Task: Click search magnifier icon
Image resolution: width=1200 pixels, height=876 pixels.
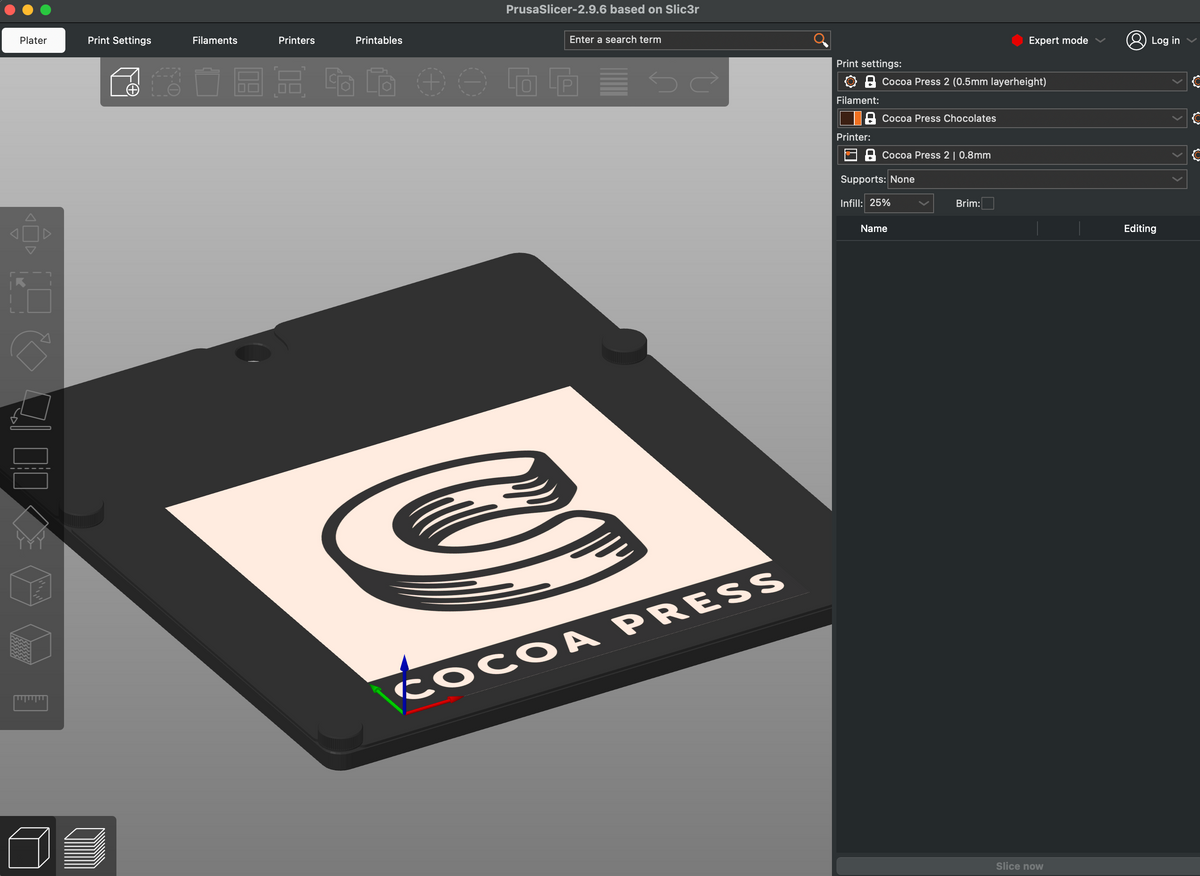Action: tap(821, 40)
